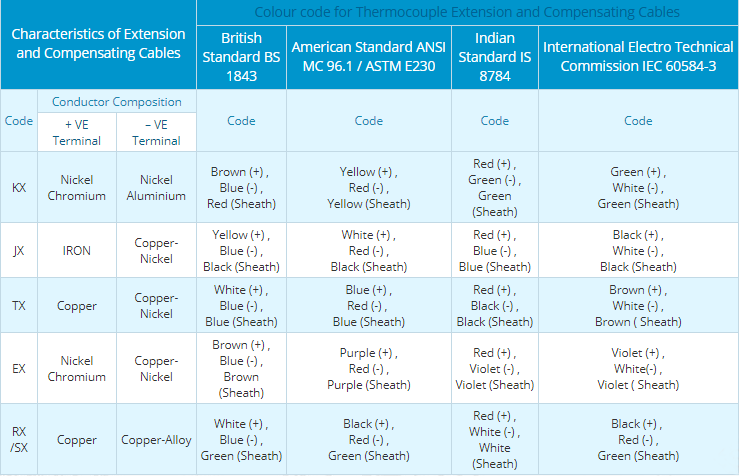The width and height of the screenshot is (739, 476).
Task: Click the Black, White, Black (Sheath) IEC cell
Action: click(638, 251)
